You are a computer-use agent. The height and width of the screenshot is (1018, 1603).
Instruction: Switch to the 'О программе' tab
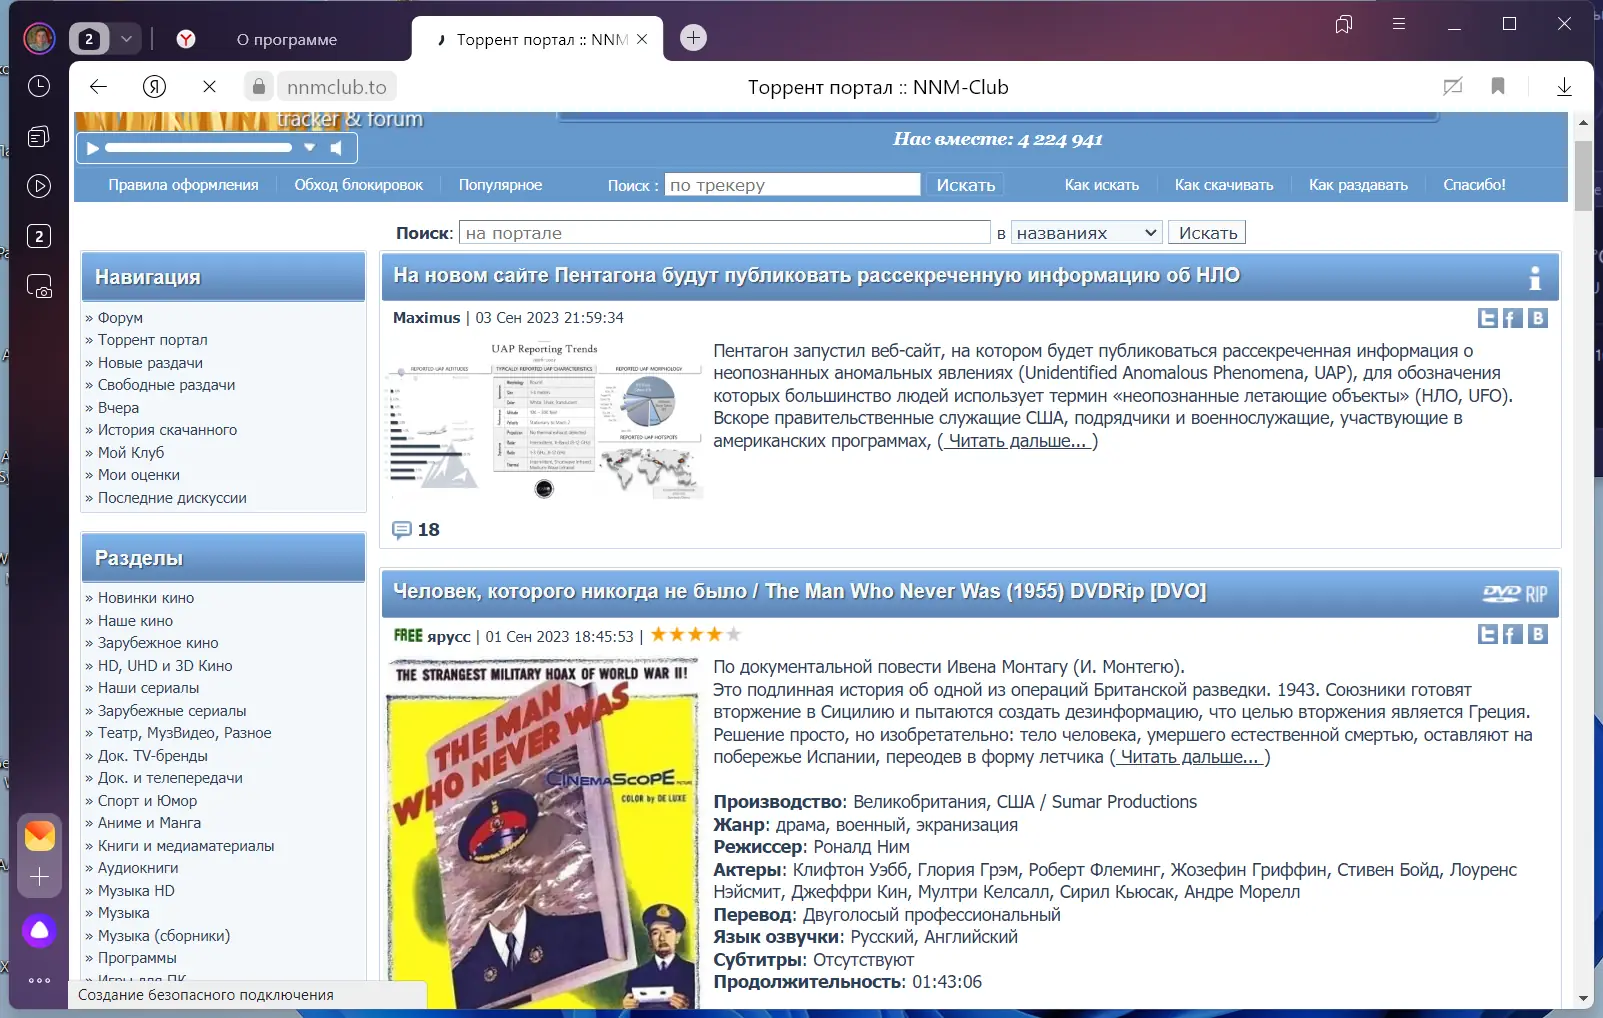287,40
